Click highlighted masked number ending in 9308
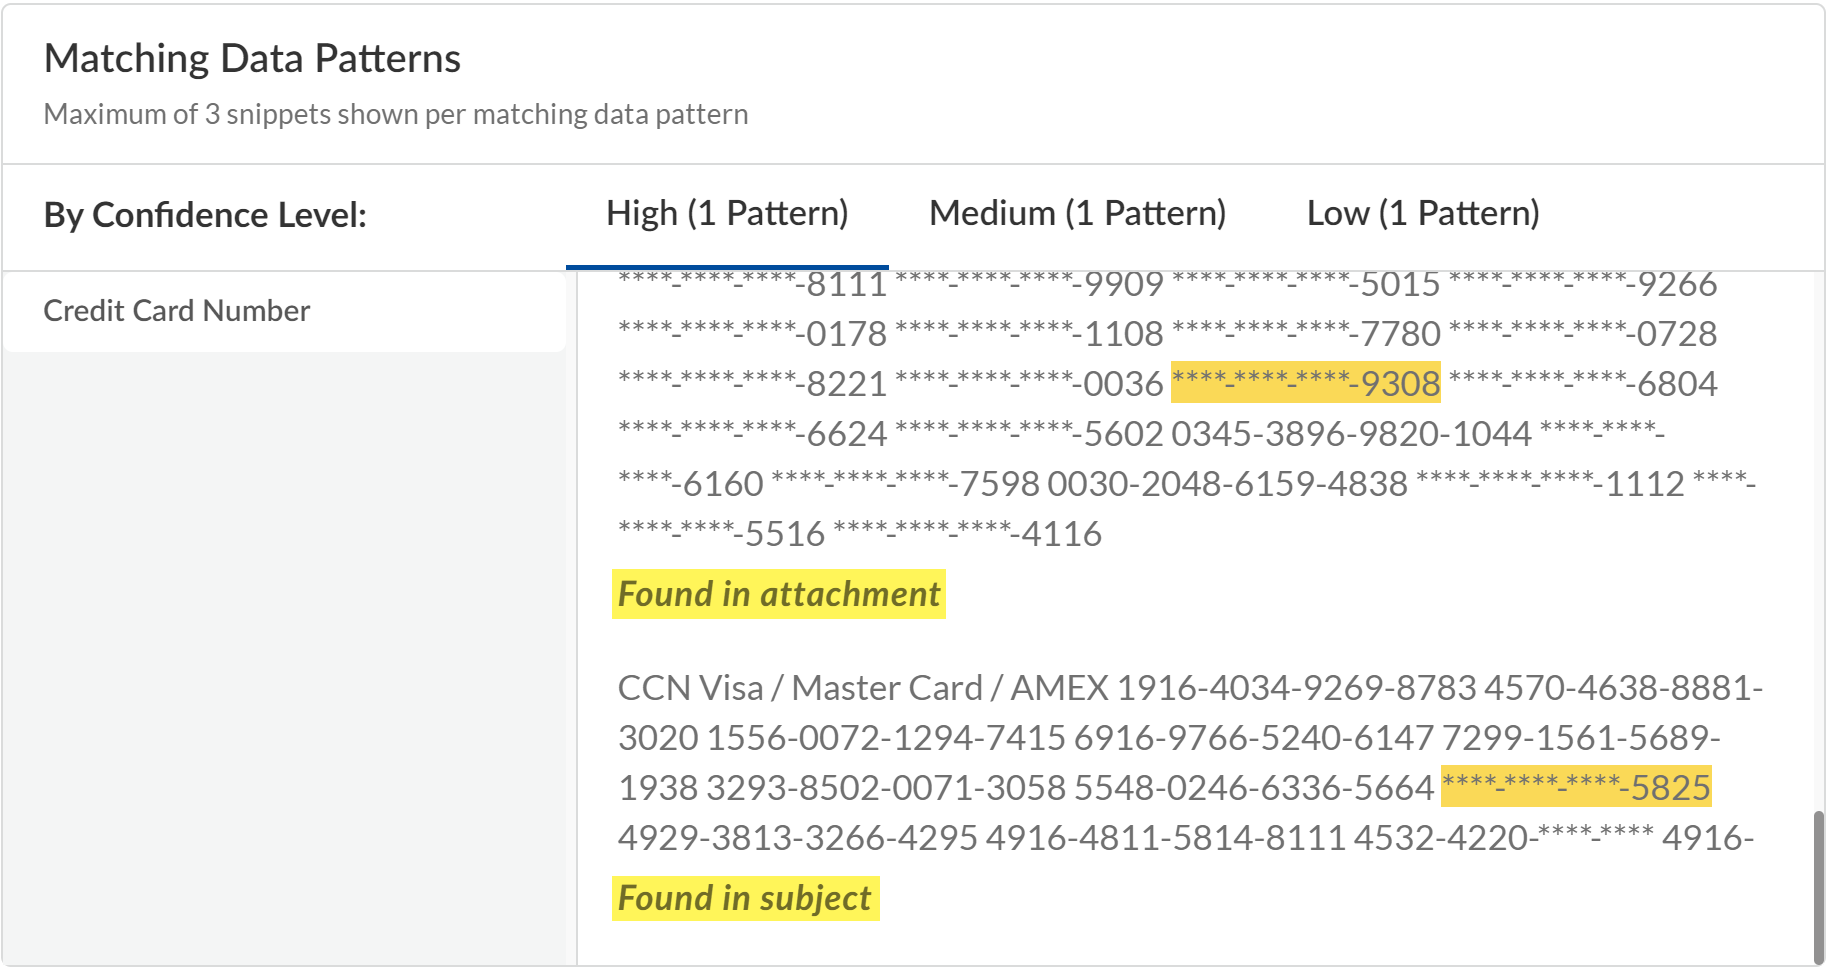This screenshot has height=969, width=1834. 1305,383
